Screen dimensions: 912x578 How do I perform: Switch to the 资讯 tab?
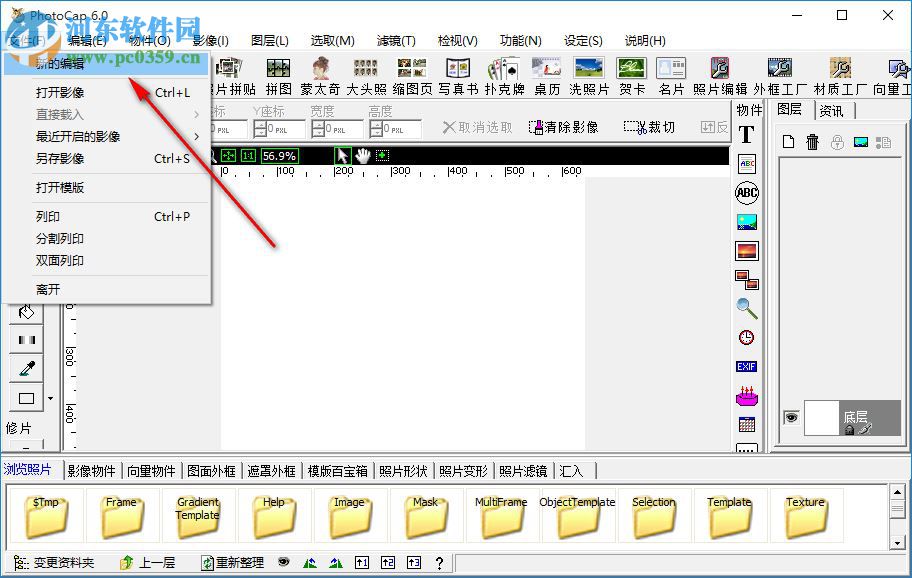point(834,110)
